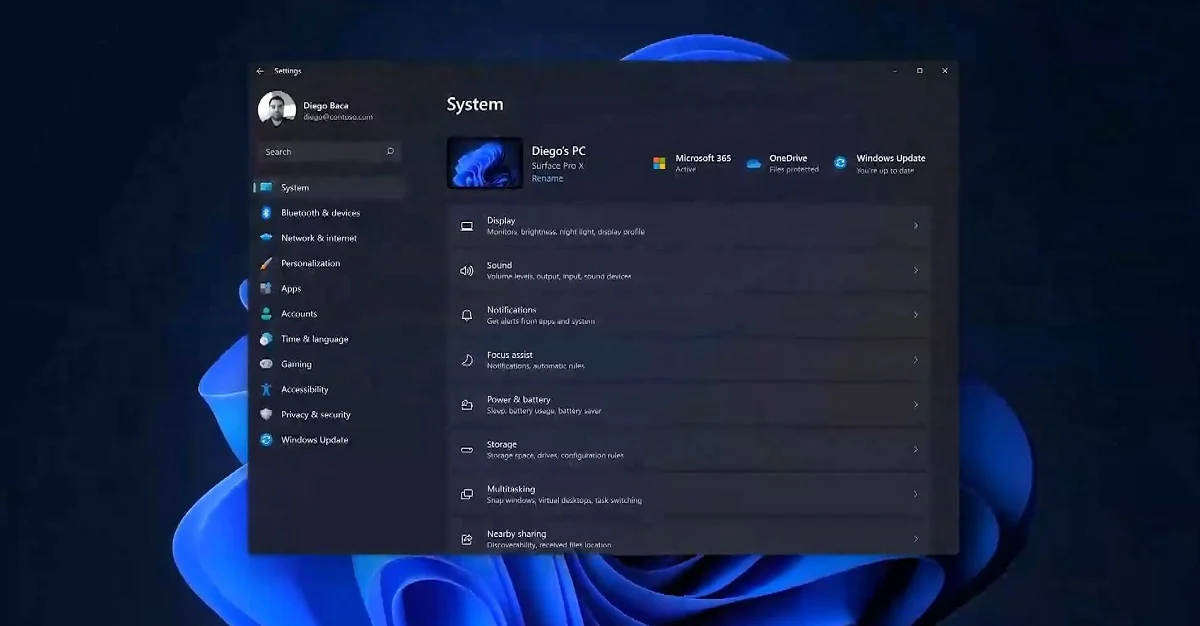Click the Storage drive icon
This screenshot has height=626, width=1200.
pos(467,450)
